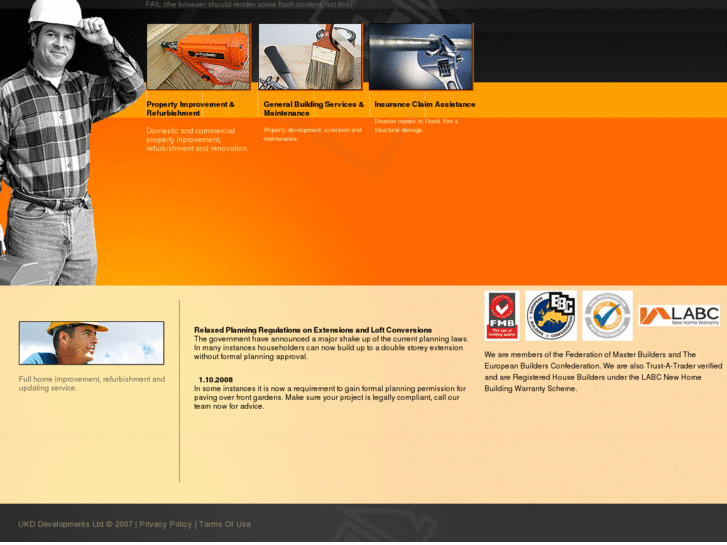This screenshot has height=545, width=727.
Task: Click the FMB Master Builders logo
Action: [x=502, y=315]
